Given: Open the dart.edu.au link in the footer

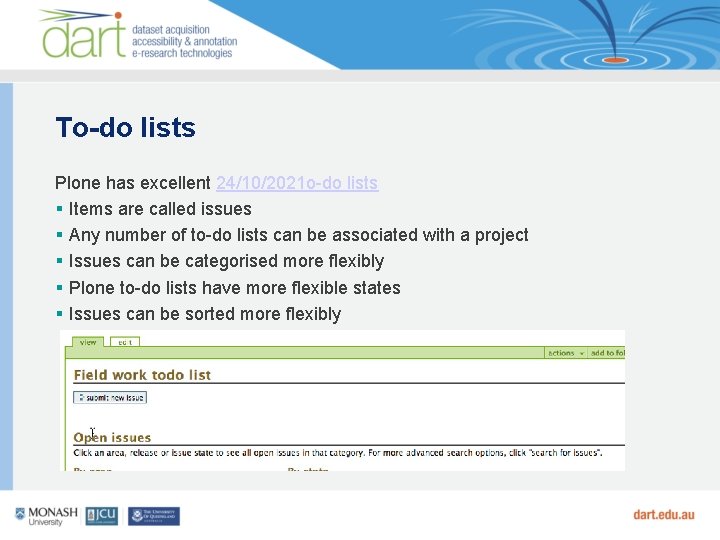Looking at the screenshot, I should [664, 515].
